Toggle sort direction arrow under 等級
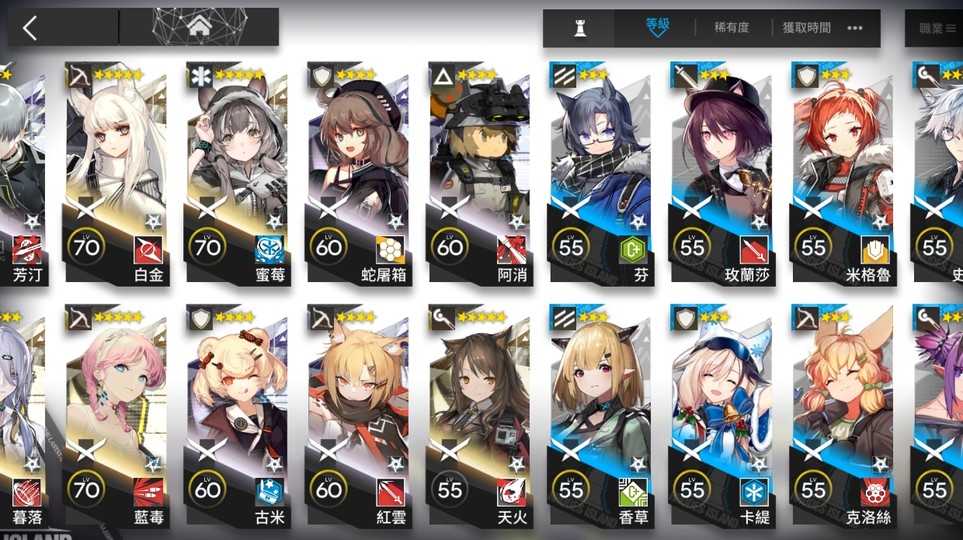 [x=657, y=34]
